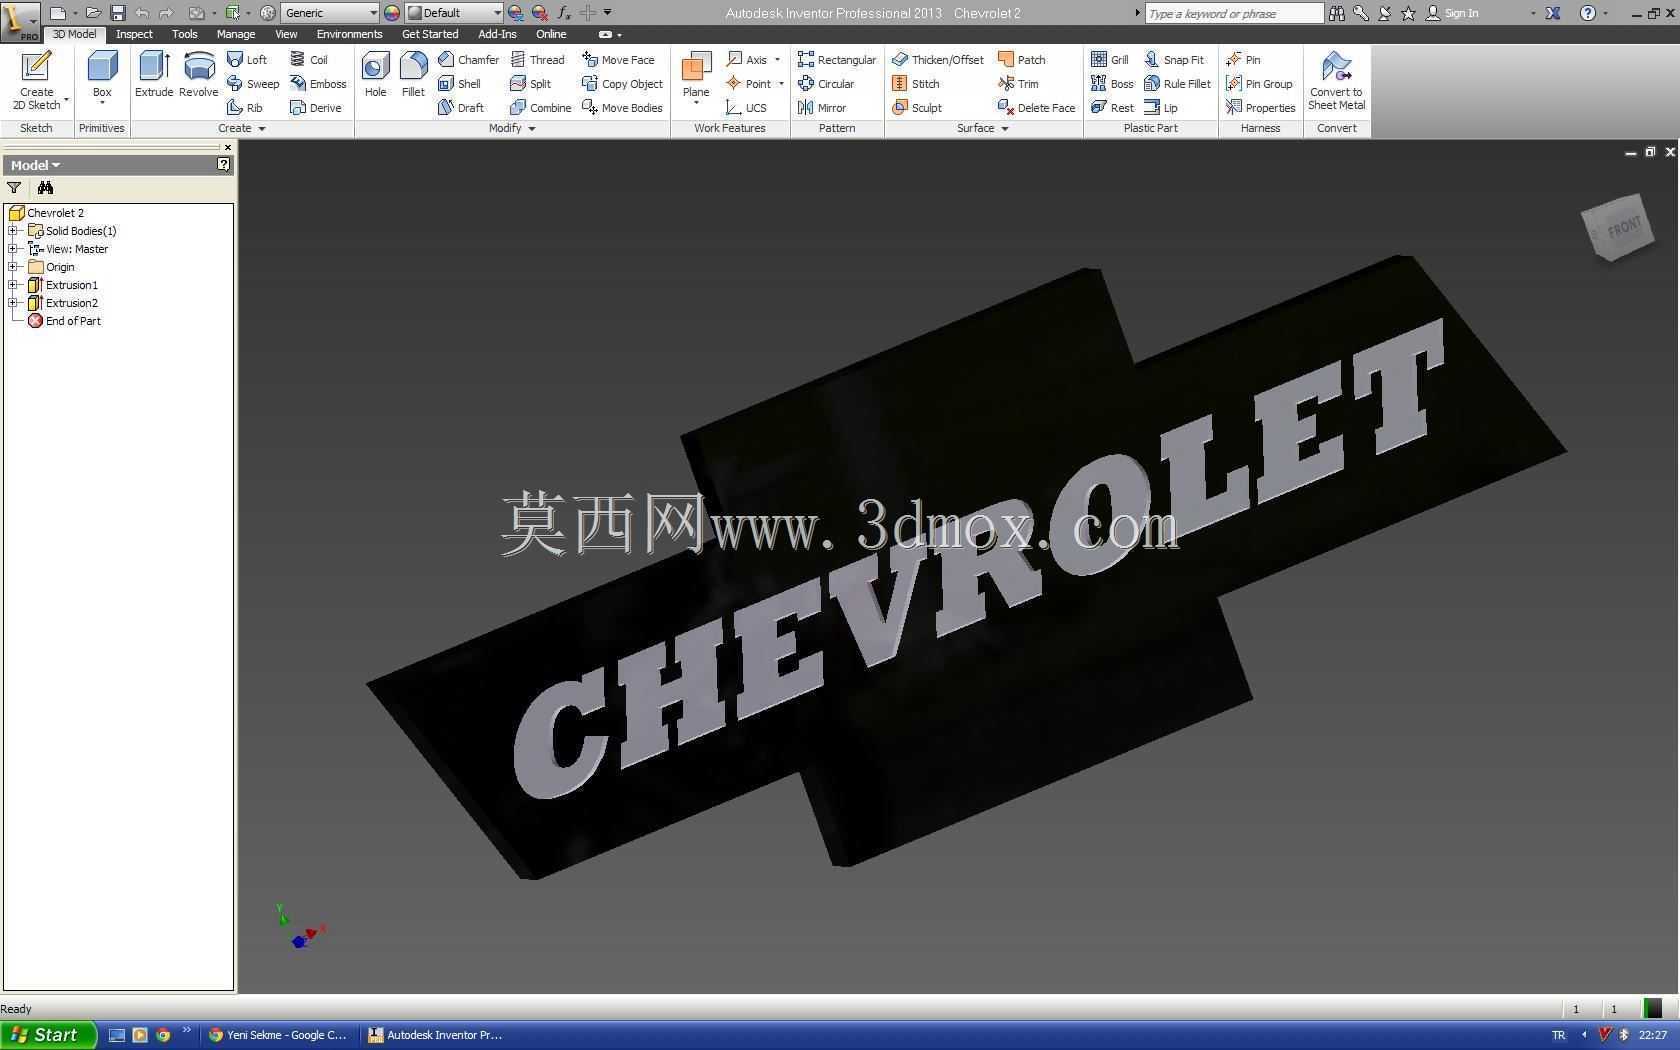Select the Grill plastic part tool

click(1110, 60)
